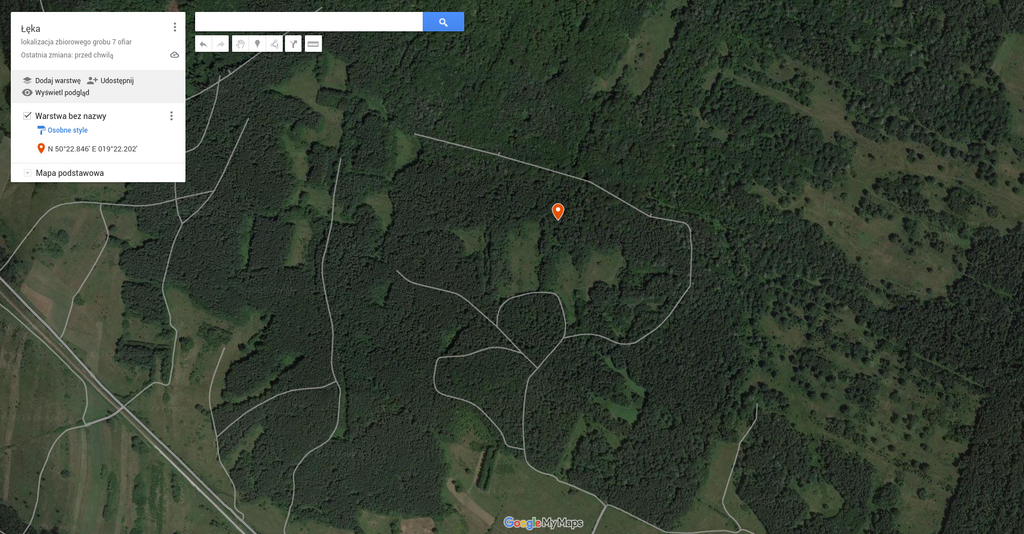Viewport: 1024px width, 534px height.
Task: Expand the Mapa podstawowa section
Action: pyautogui.click(x=27, y=173)
